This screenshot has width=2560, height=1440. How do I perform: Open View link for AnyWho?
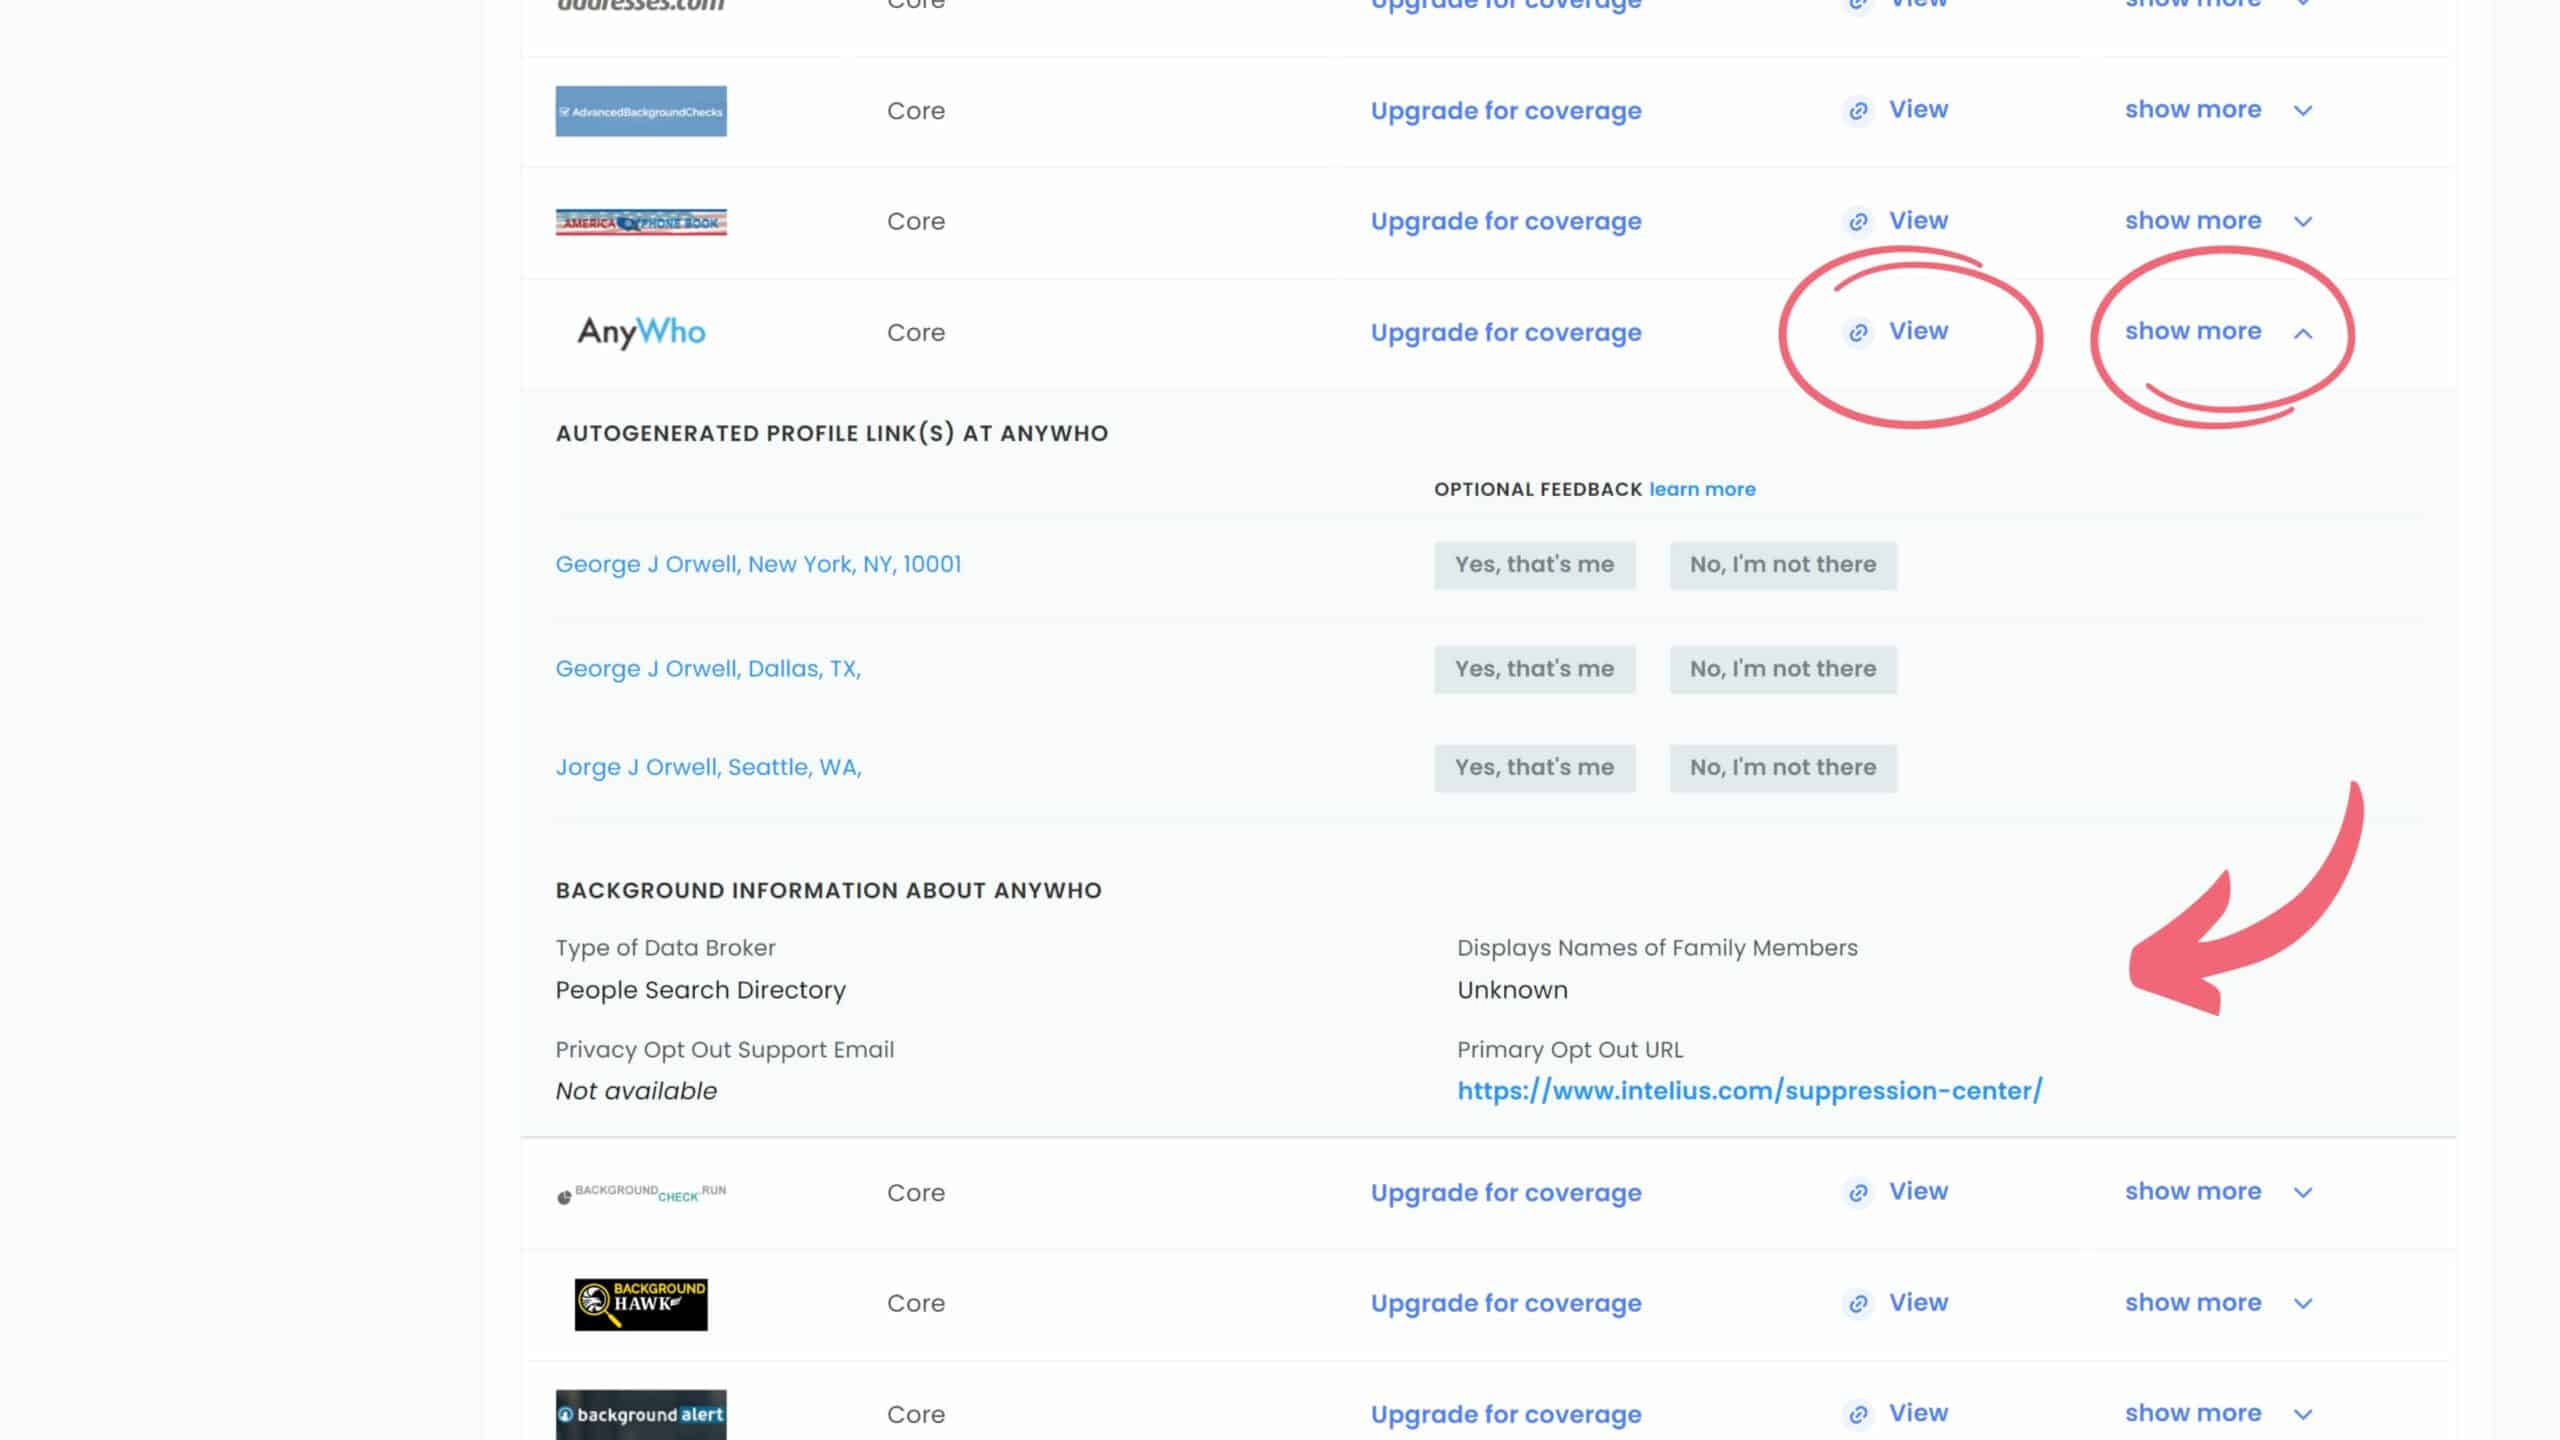coord(1918,331)
